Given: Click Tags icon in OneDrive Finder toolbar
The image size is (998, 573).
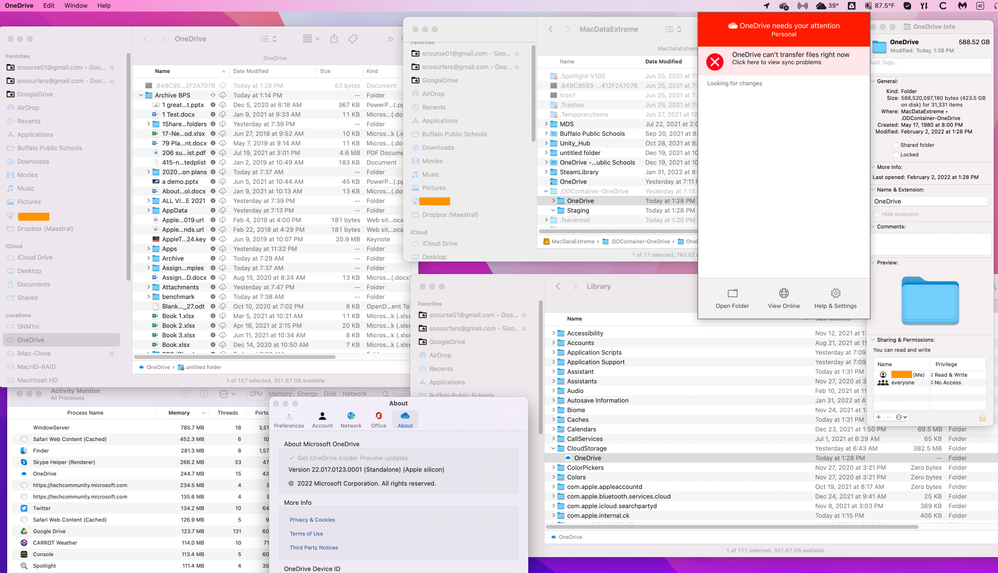Looking at the screenshot, I should click(x=353, y=39).
